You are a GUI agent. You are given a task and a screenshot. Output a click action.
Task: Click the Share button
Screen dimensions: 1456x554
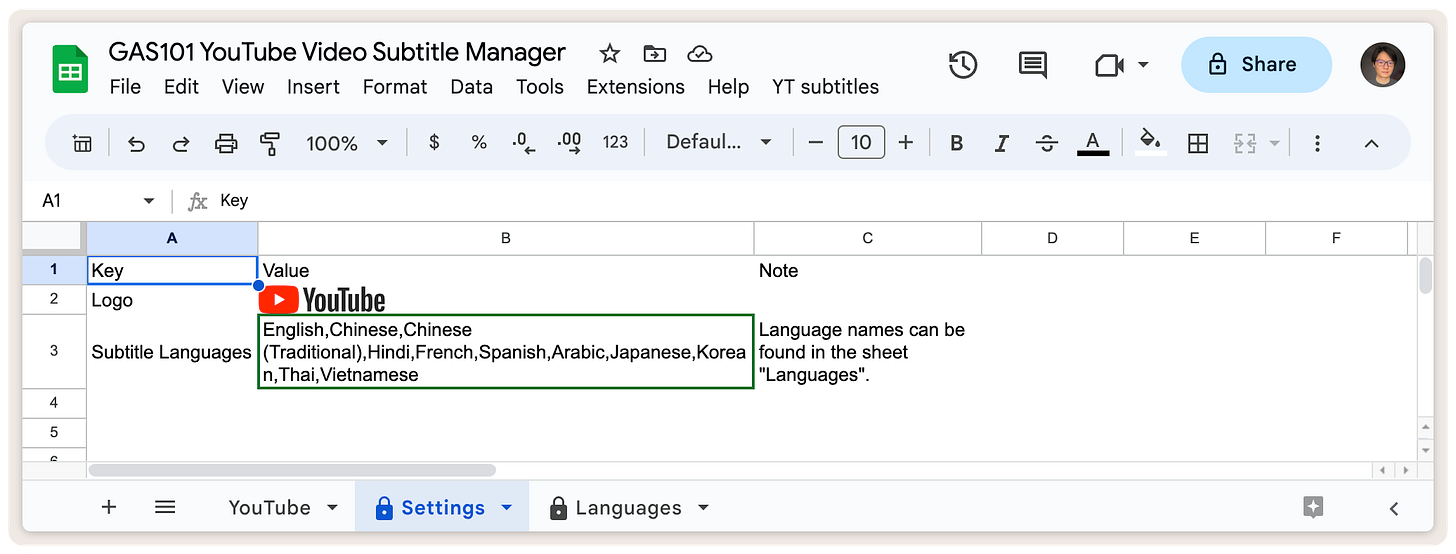coord(1256,65)
